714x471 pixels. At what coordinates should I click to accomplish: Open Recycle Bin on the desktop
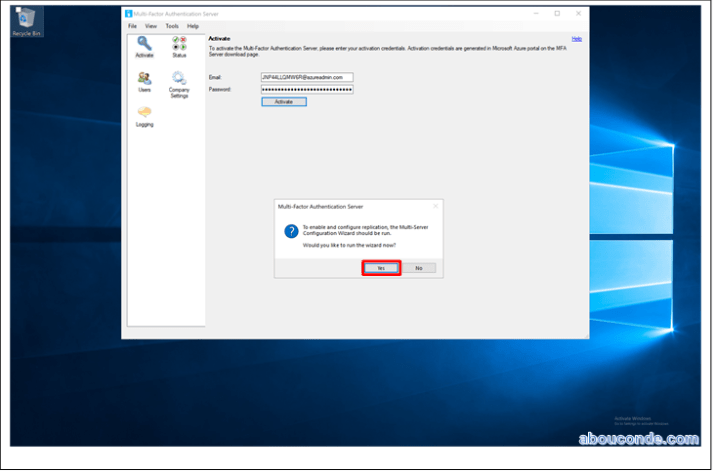tap(24, 20)
